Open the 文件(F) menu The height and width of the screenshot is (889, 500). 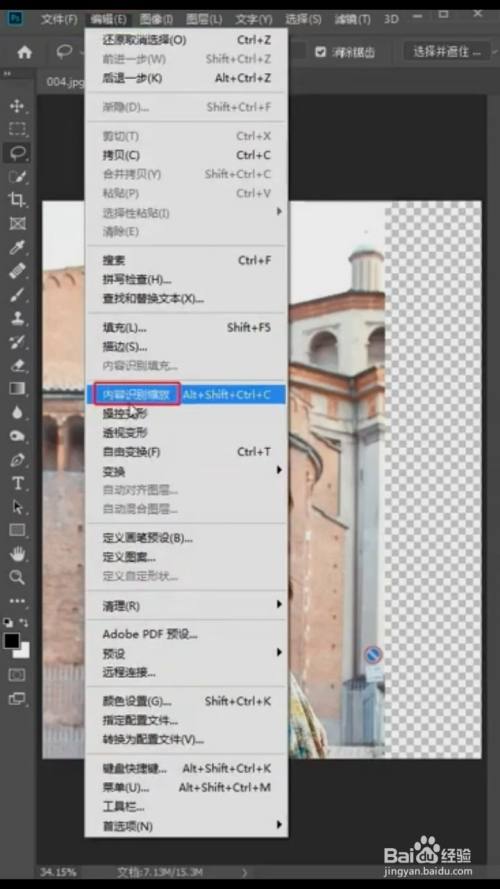coord(59,19)
